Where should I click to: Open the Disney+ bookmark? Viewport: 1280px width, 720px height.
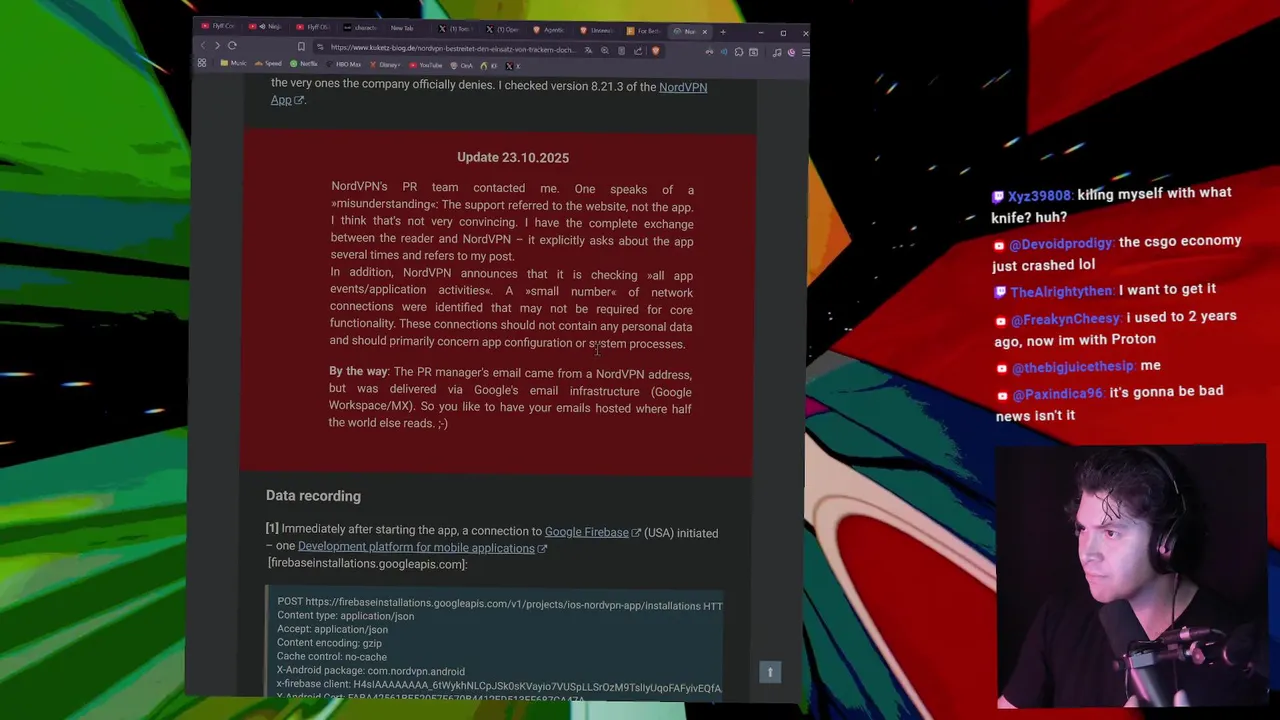(386, 64)
